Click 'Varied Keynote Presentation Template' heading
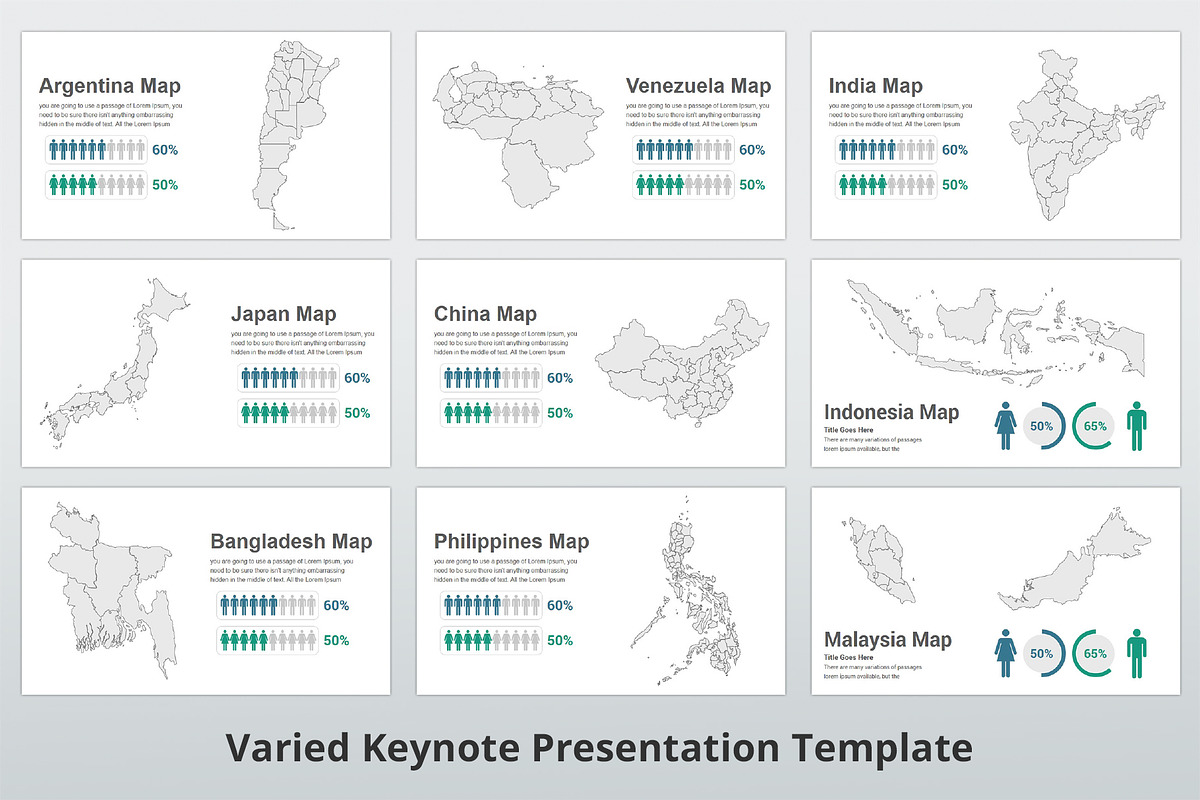This screenshot has width=1200, height=800. [x=599, y=750]
